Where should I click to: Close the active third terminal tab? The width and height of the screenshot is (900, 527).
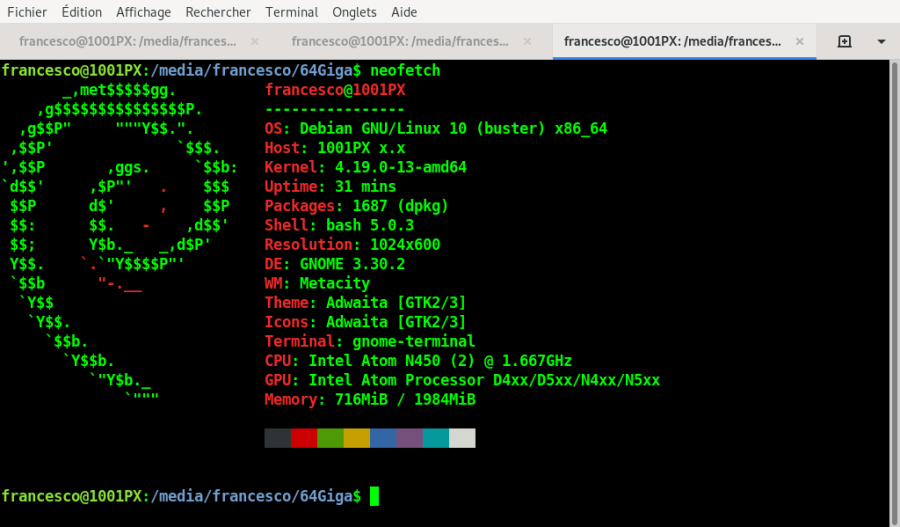(798, 41)
